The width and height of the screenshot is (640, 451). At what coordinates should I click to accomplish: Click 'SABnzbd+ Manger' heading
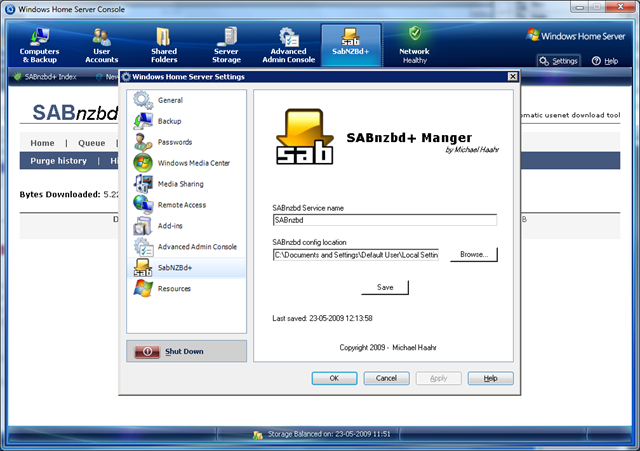coord(409,138)
